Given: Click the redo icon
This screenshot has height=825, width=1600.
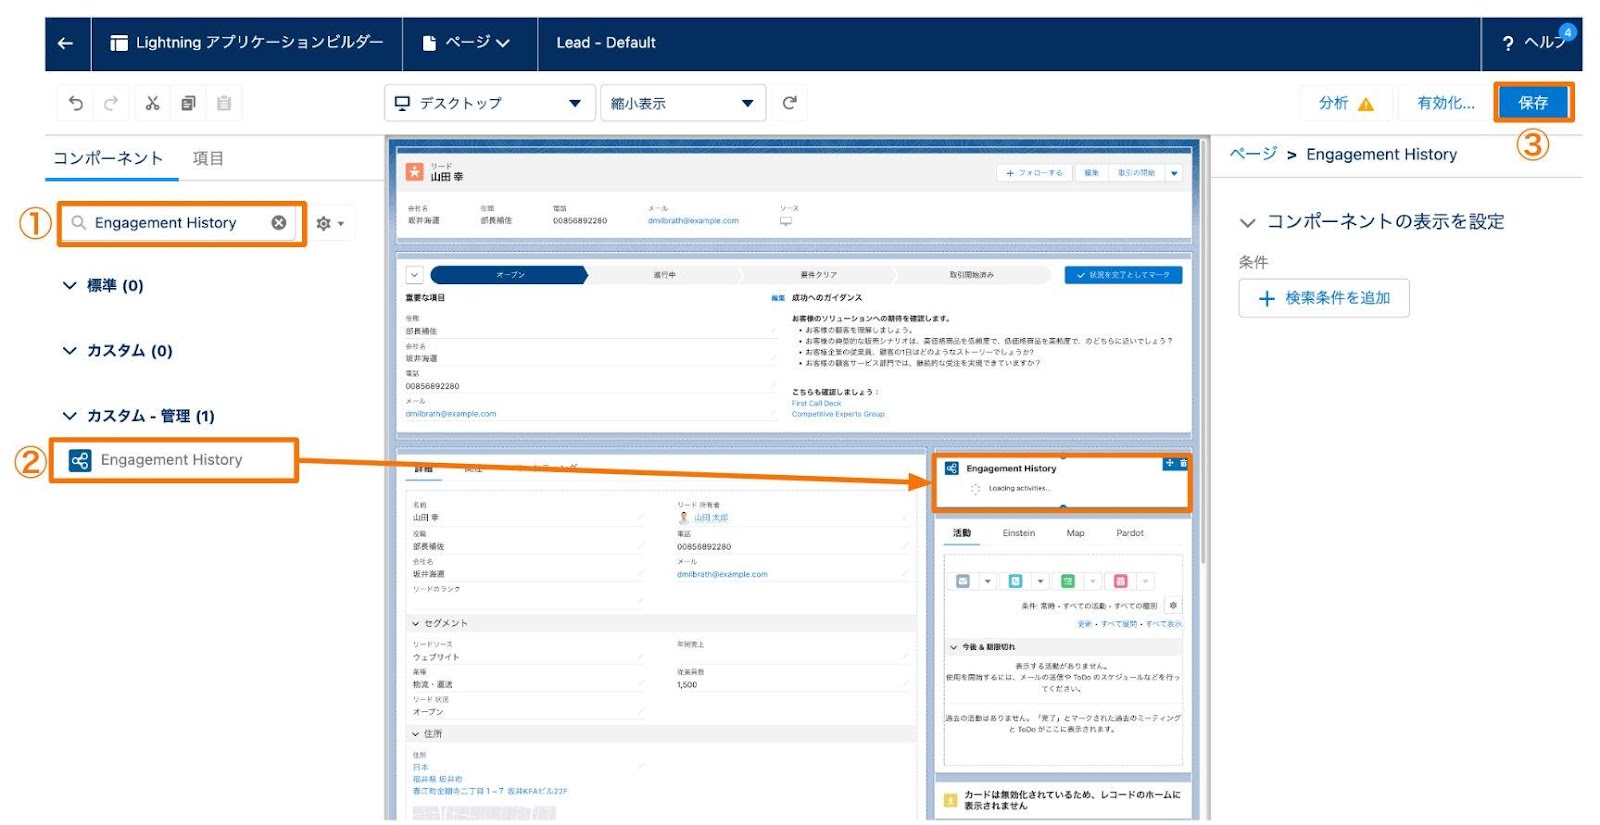Looking at the screenshot, I should tap(111, 103).
